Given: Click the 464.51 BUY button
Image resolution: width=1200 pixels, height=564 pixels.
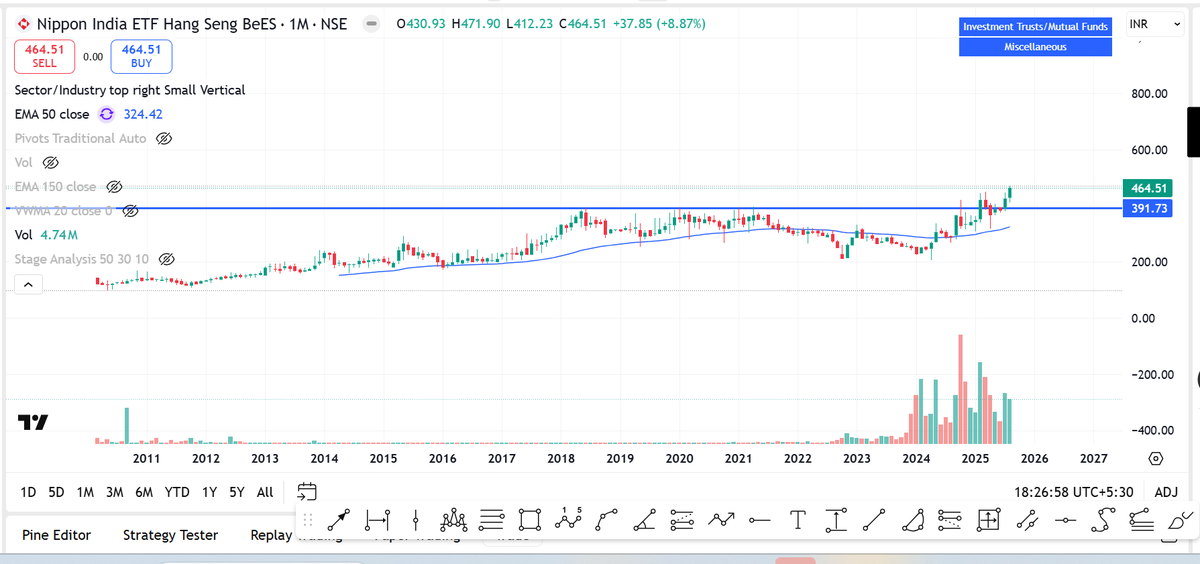Looking at the screenshot, I should (x=142, y=56).
